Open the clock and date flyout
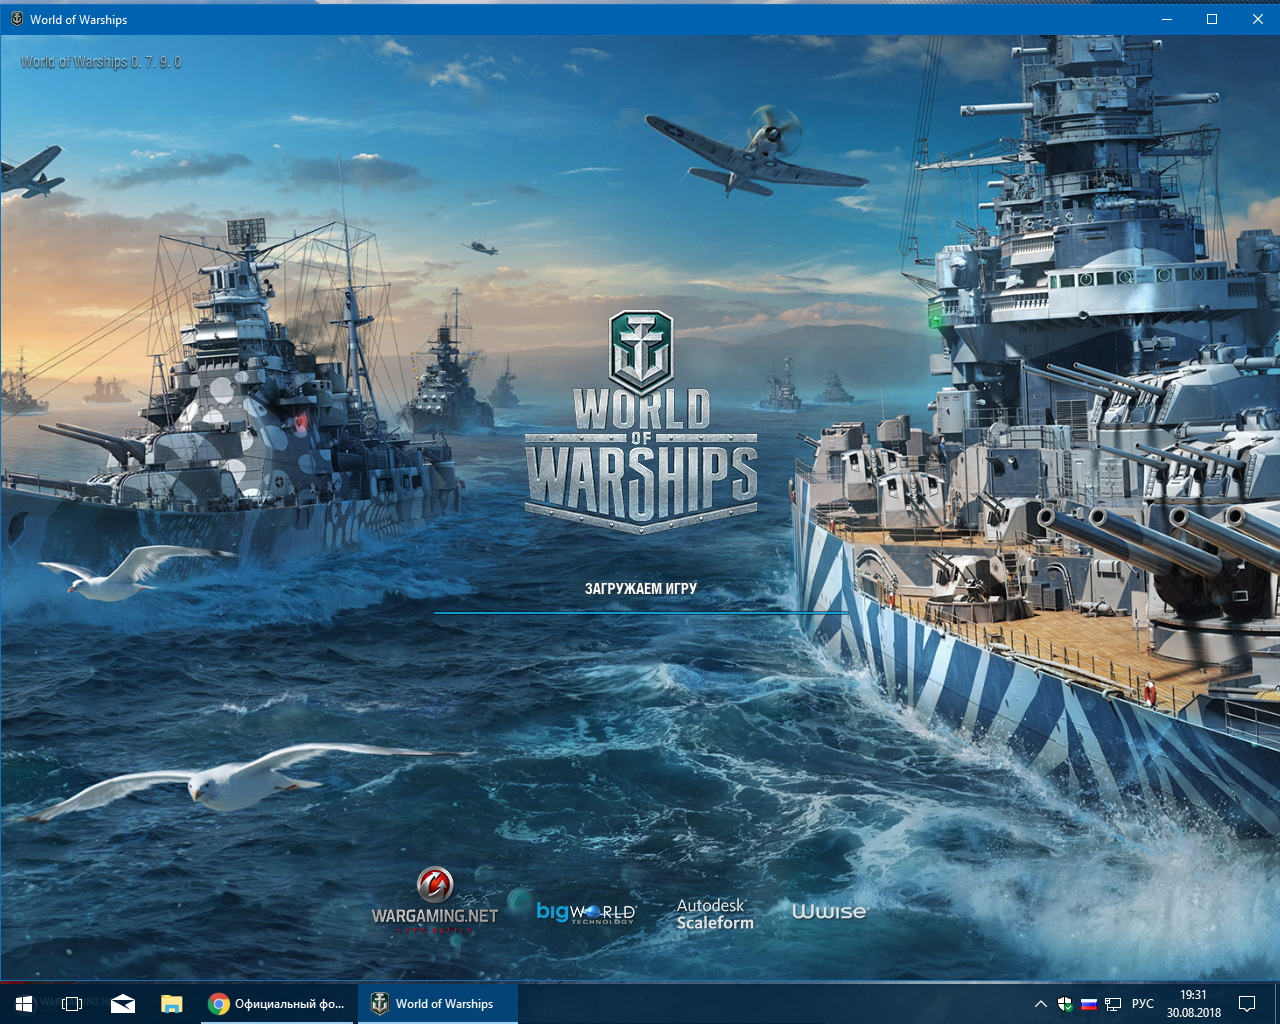Screen dimensions: 1280x1024 pyautogui.click(x=1193, y=1003)
